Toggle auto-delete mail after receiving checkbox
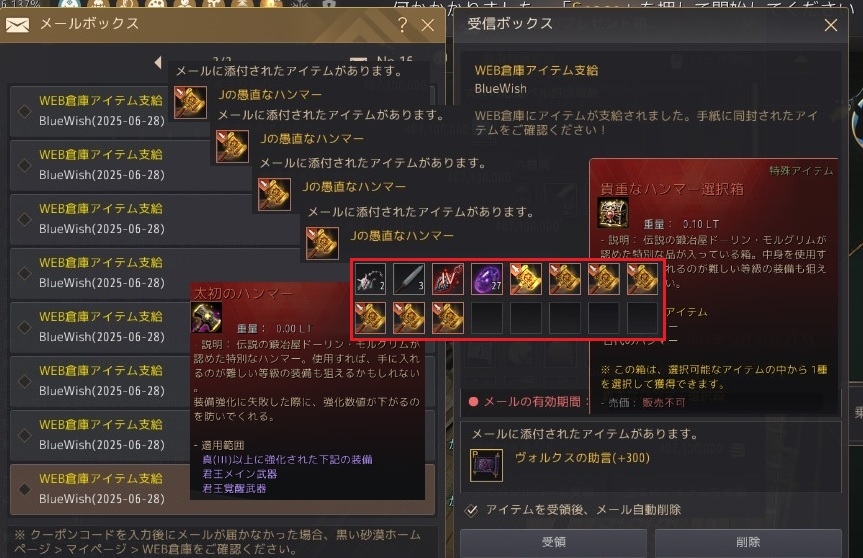This screenshot has width=863, height=558. [x=471, y=510]
